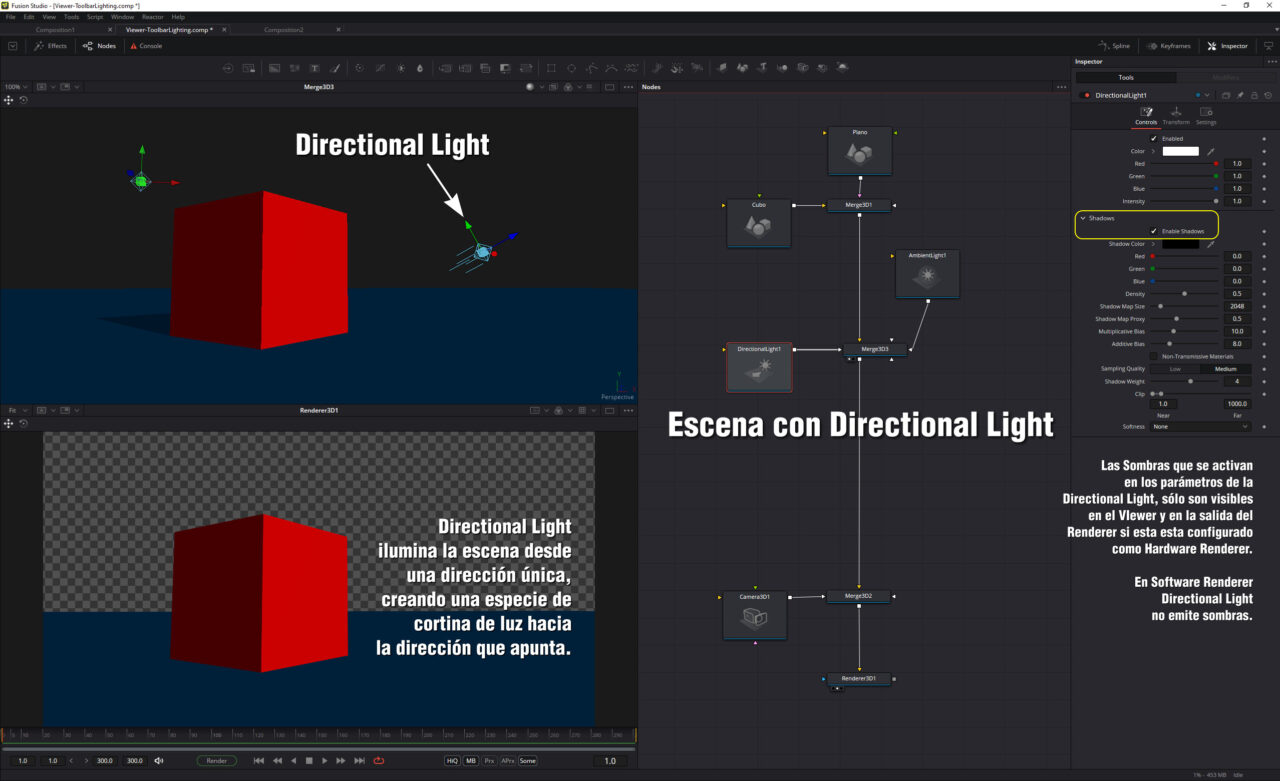The width and height of the screenshot is (1280, 781).
Task: Click the Intensity slider handle
Action: coord(1216,201)
